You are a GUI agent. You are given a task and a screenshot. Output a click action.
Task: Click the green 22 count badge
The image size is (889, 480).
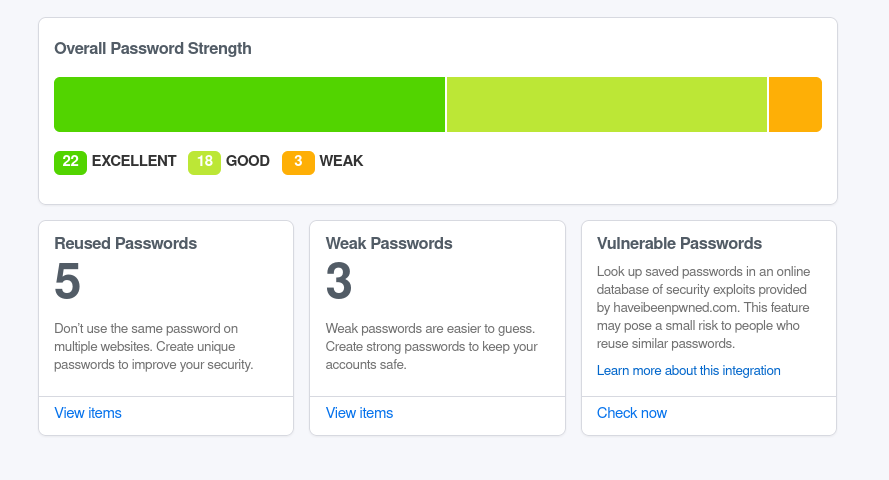pos(70,162)
